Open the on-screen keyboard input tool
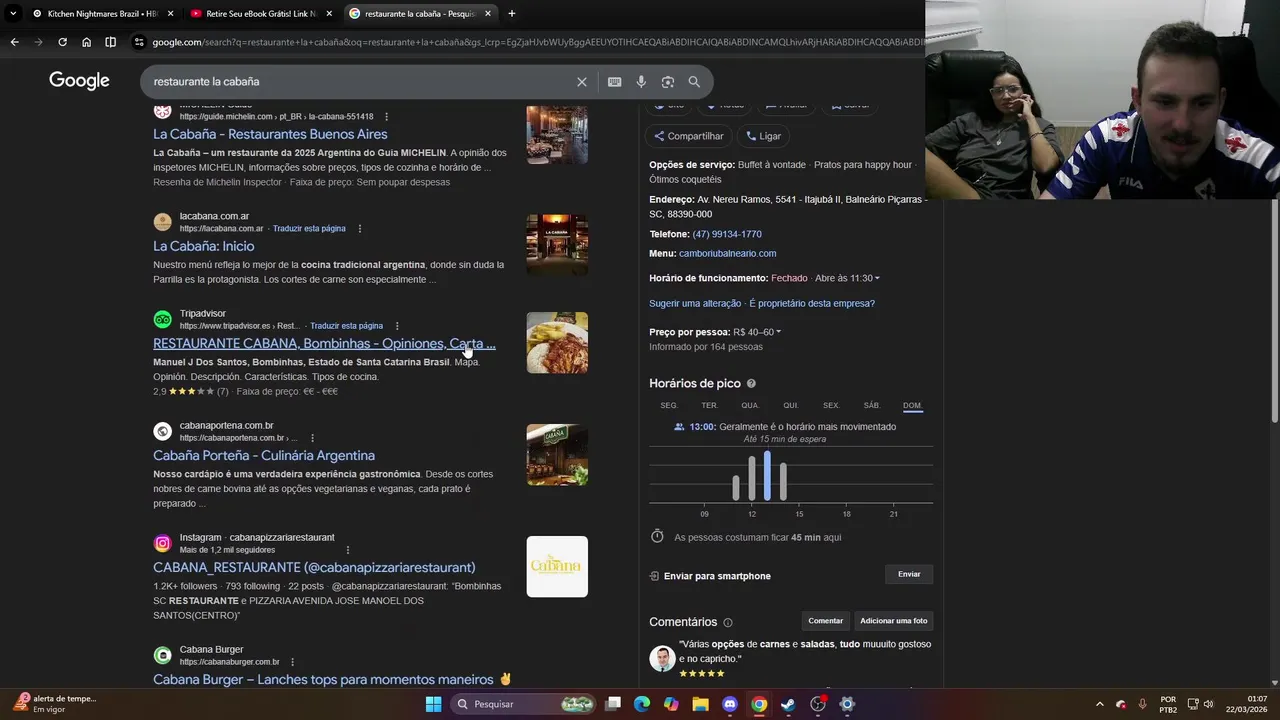The image size is (1280, 720). (x=614, y=82)
